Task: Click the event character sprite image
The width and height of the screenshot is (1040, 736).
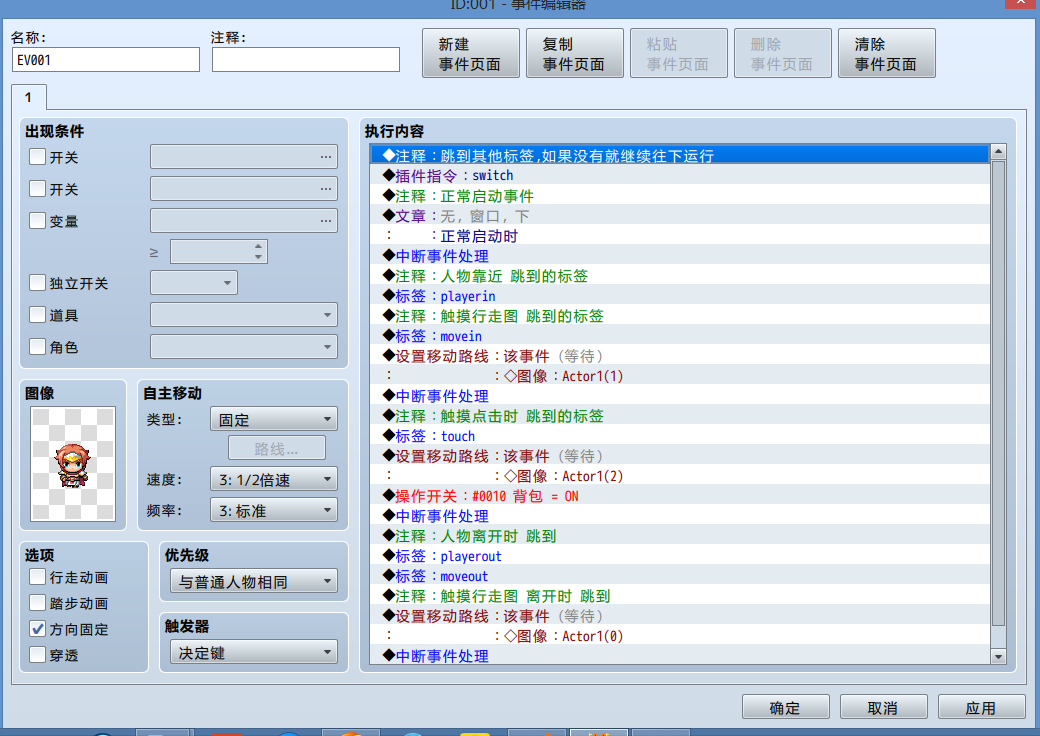Action: pyautogui.click(x=73, y=464)
